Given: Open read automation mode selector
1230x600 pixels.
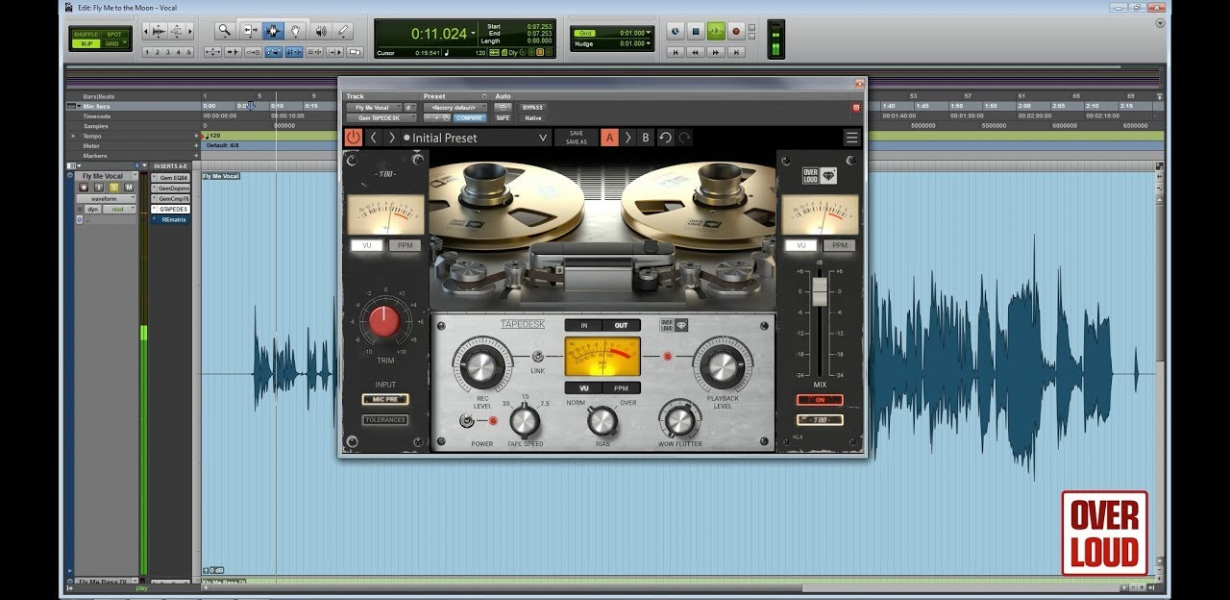Looking at the screenshot, I should [118, 209].
